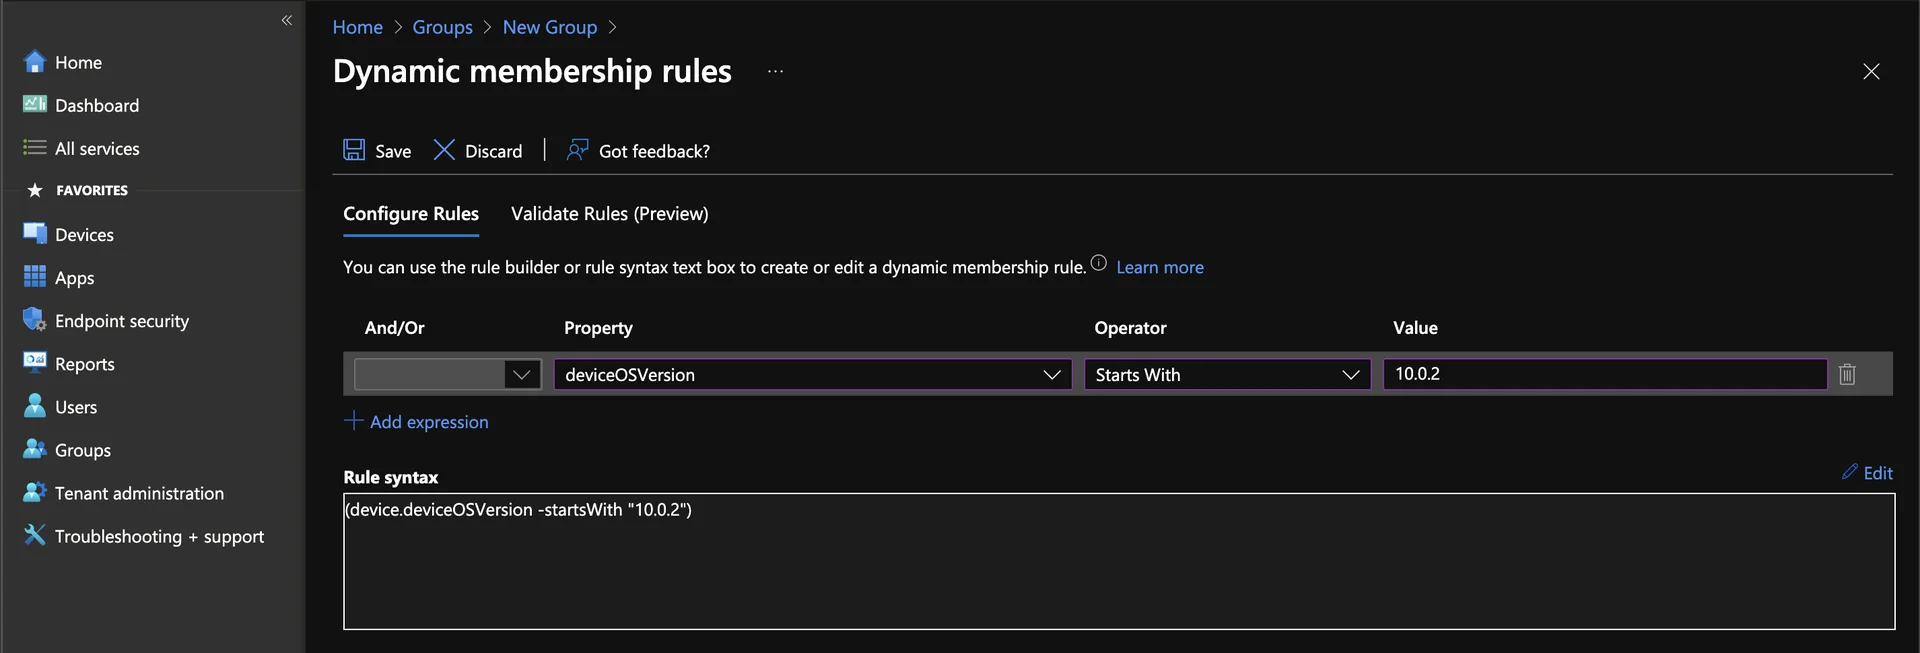
Task: Click the Property column header
Action: pyautogui.click(x=598, y=328)
